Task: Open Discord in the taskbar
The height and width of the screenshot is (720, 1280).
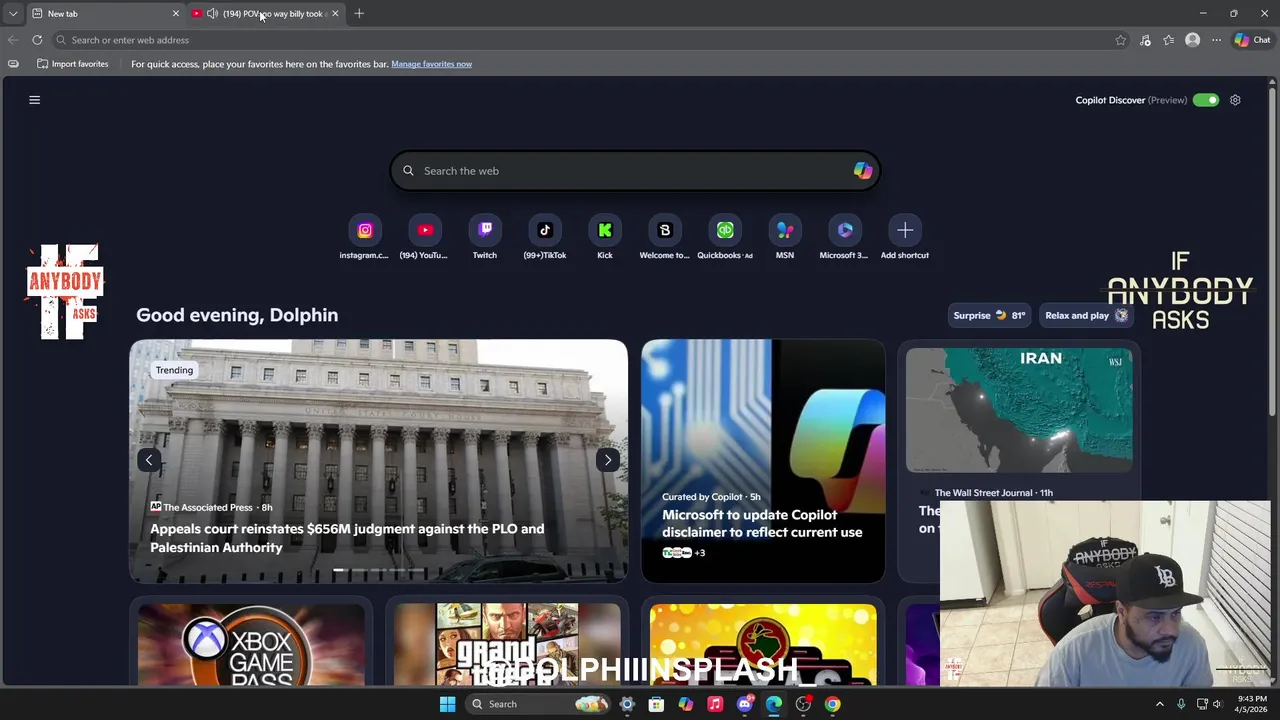Action: (744, 704)
